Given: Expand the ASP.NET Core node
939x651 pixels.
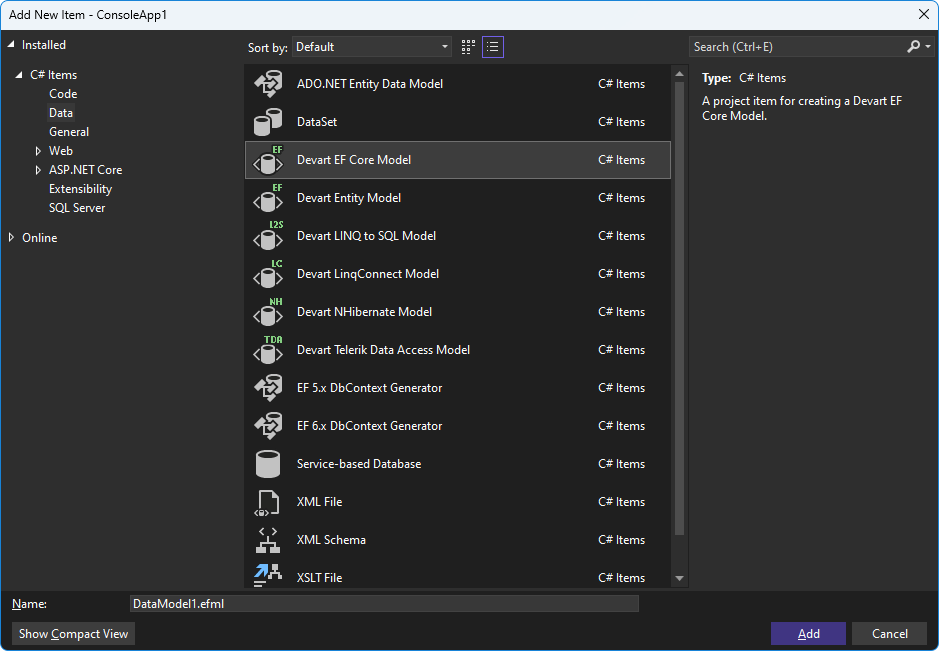Looking at the screenshot, I should [x=38, y=170].
